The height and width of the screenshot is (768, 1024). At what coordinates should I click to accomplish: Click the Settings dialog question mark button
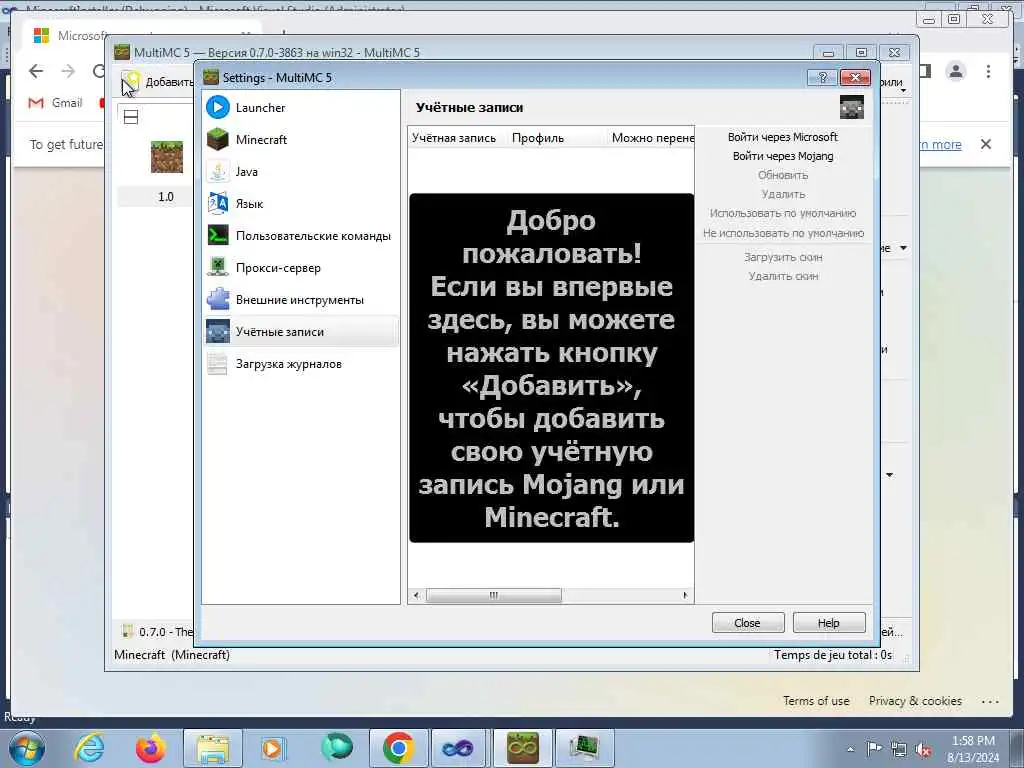[822, 78]
